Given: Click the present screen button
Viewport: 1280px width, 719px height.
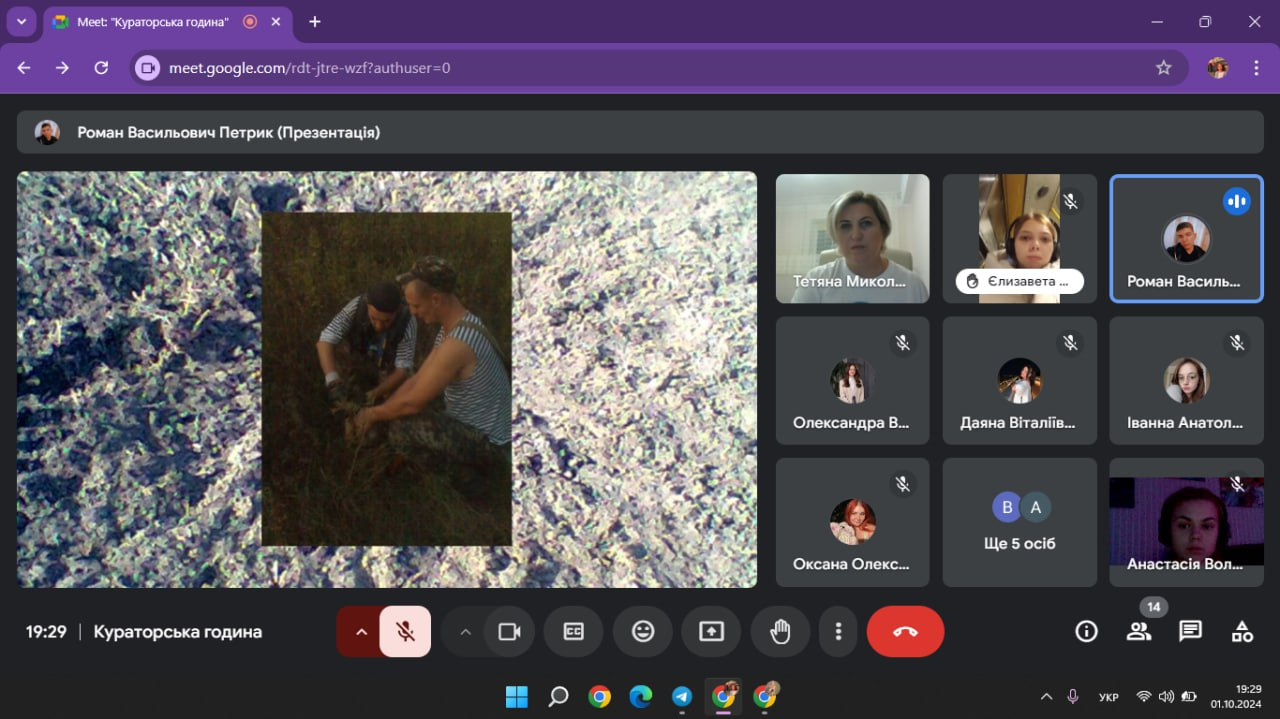Looking at the screenshot, I should point(711,632).
